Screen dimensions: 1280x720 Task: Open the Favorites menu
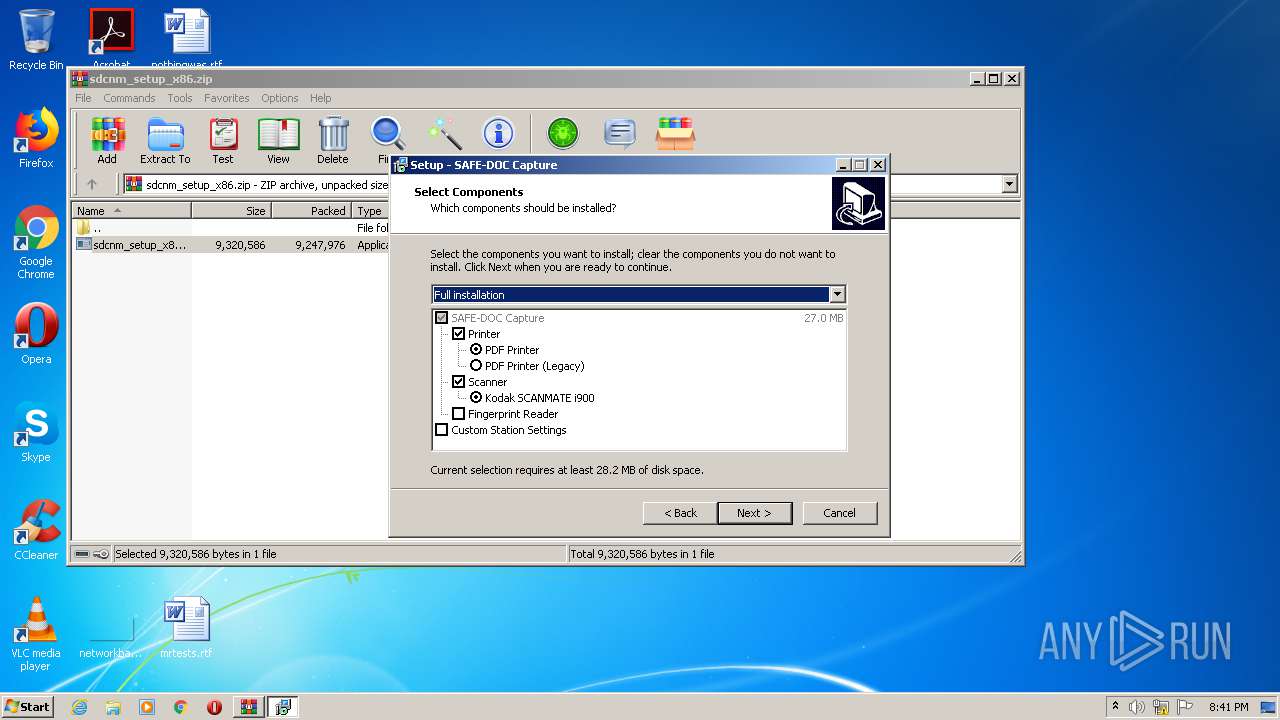[x=227, y=98]
